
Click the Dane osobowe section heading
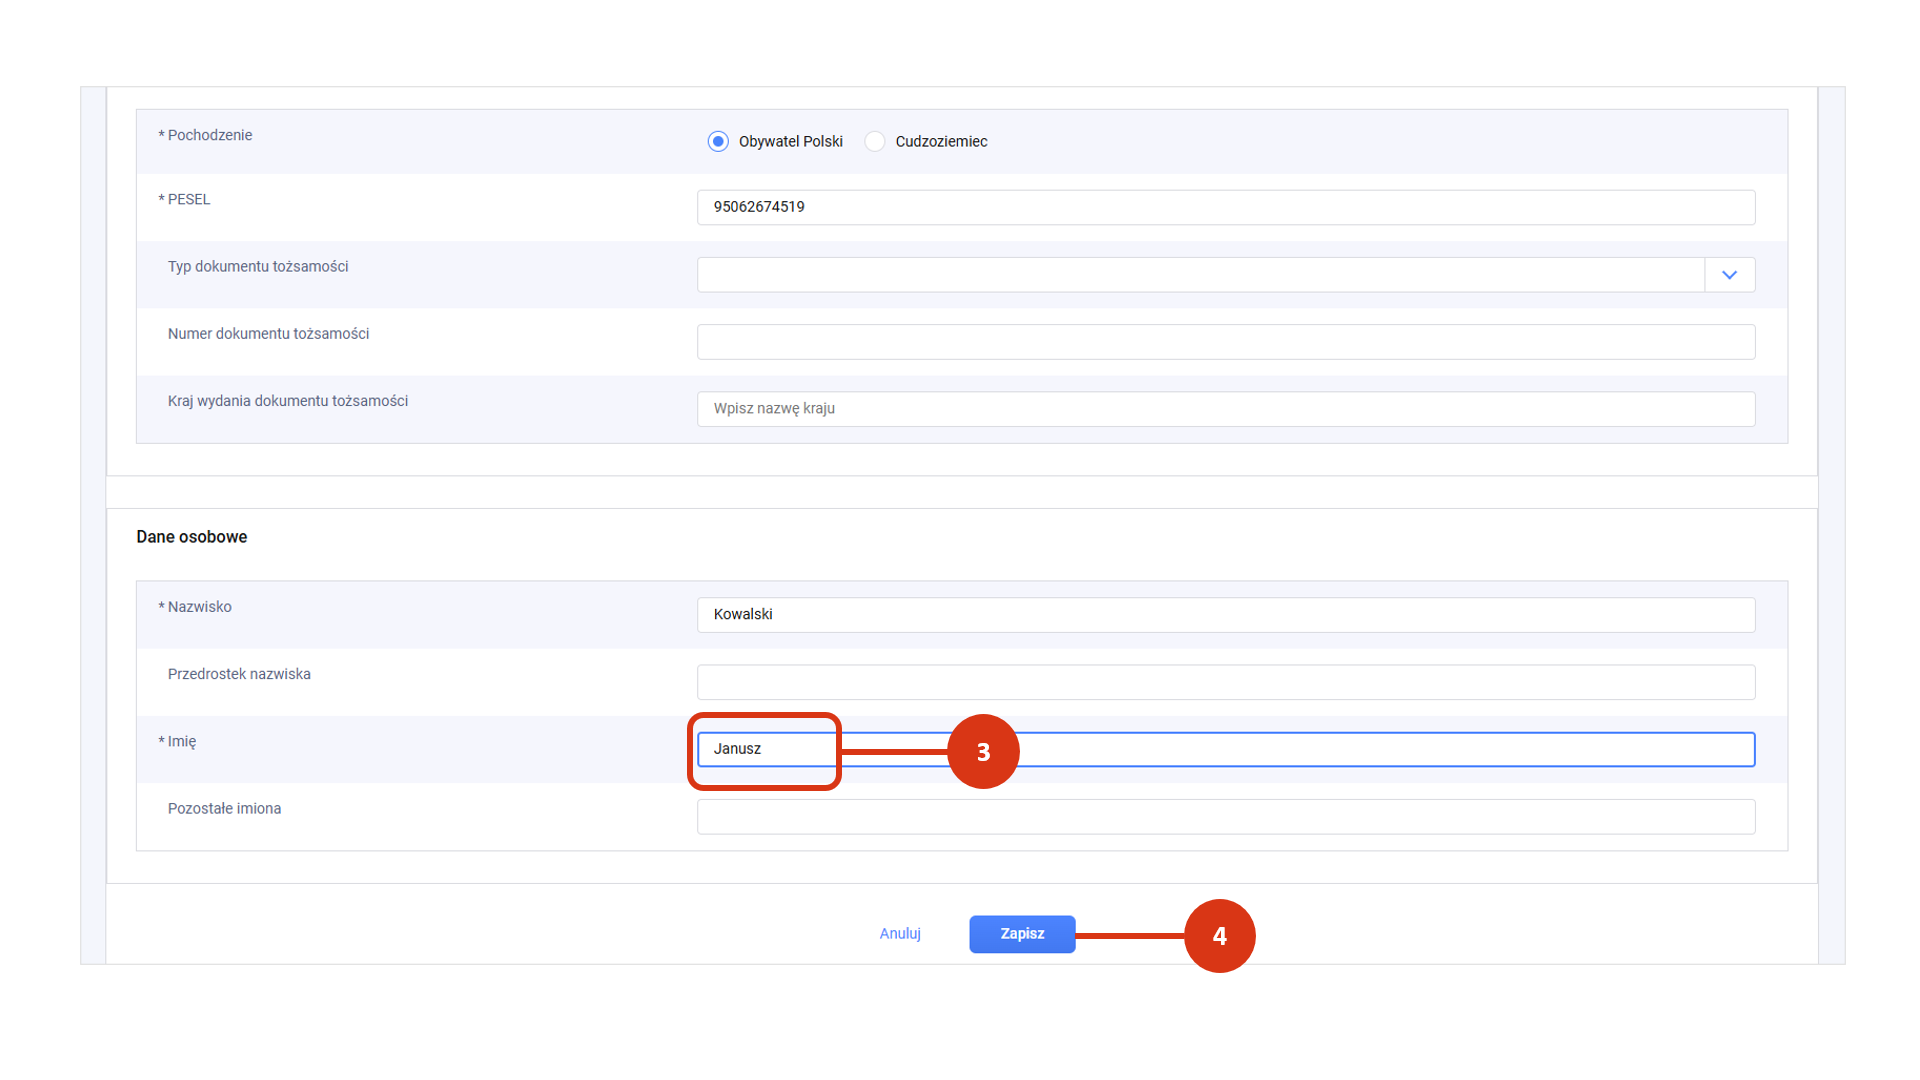(x=192, y=537)
